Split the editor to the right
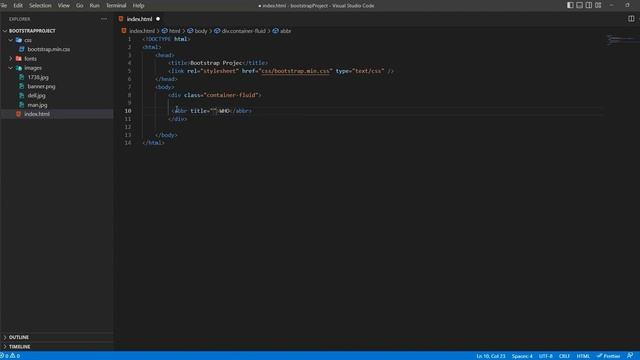The height and width of the screenshot is (360, 640). click(x=631, y=19)
